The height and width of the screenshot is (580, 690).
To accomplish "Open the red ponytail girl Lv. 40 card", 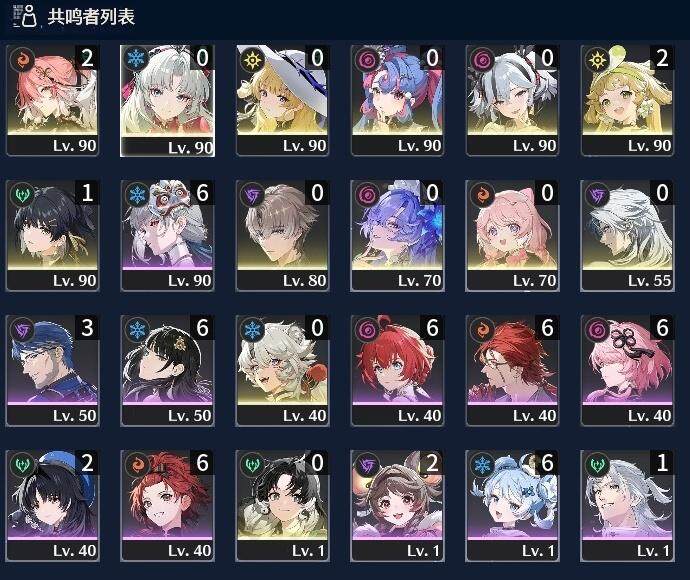I will click(x=167, y=506).
